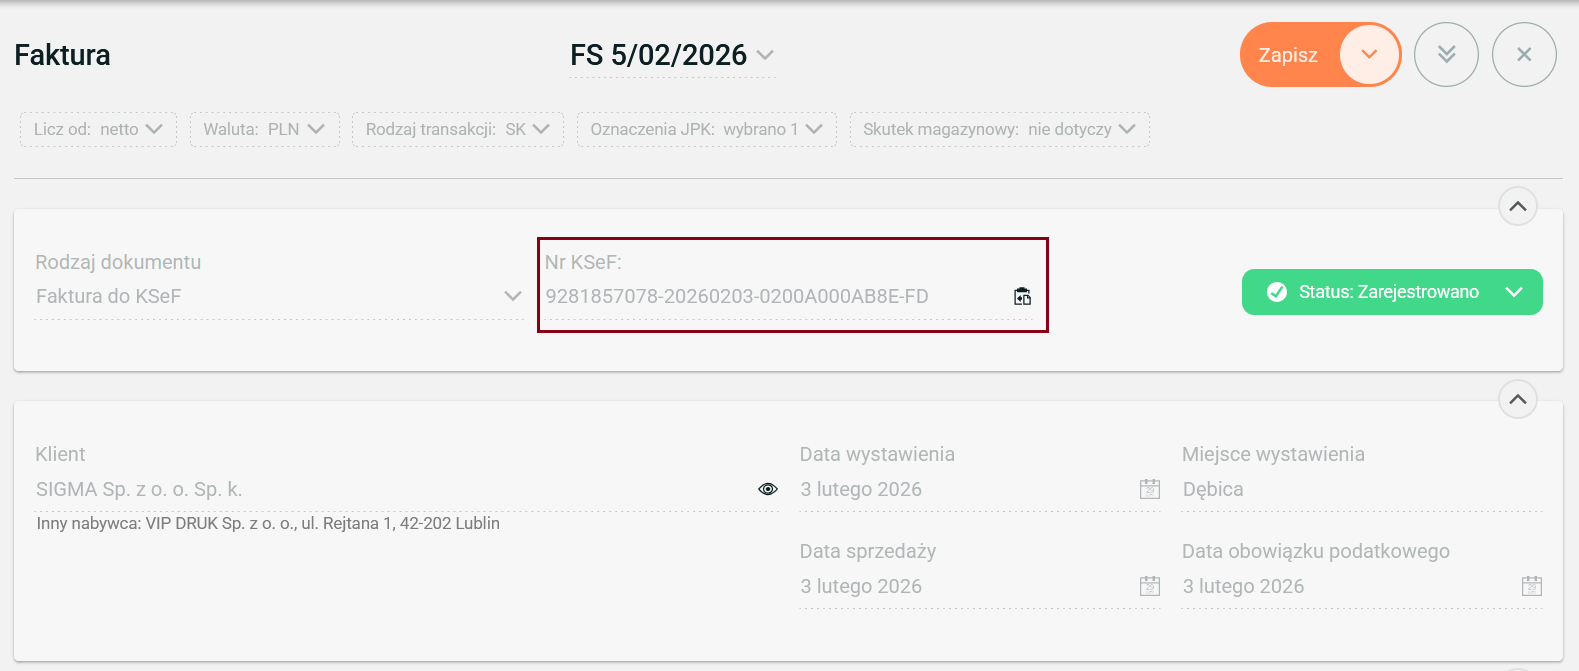Open the Zapisz split-button arrow

(x=1369, y=55)
